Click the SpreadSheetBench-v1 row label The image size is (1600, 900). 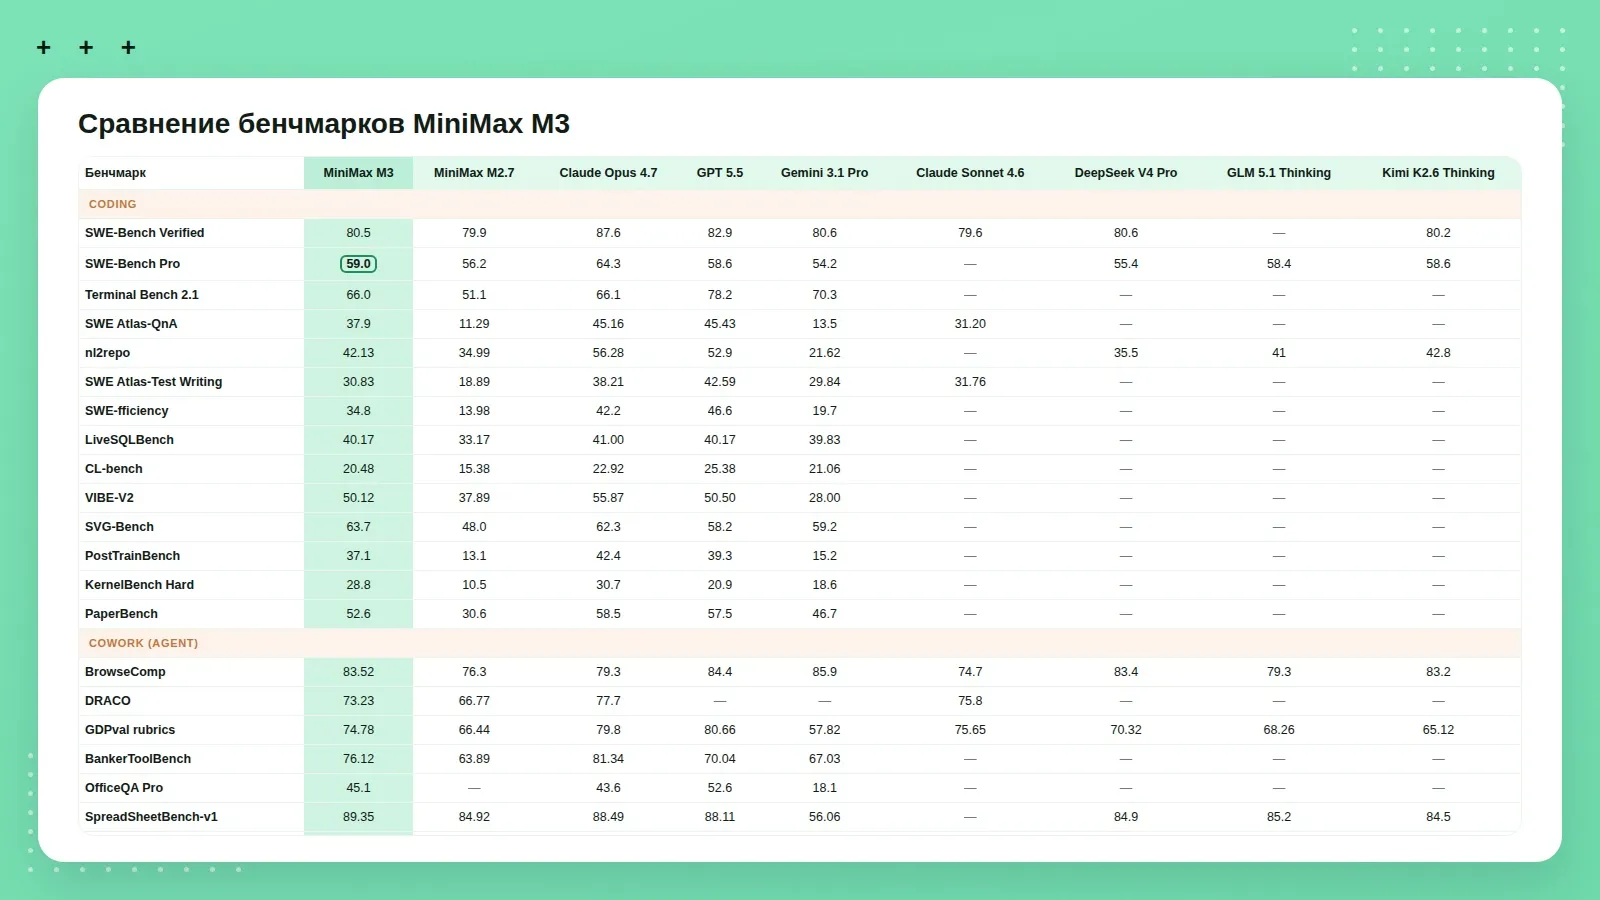click(x=151, y=817)
